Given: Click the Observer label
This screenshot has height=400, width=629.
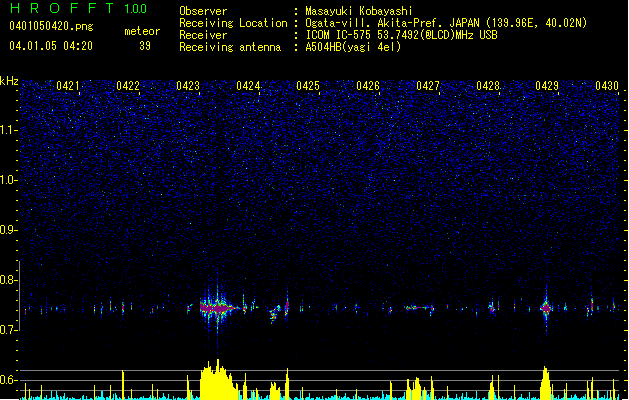Looking at the screenshot, I should pyautogui.click(x=203, y=11).
